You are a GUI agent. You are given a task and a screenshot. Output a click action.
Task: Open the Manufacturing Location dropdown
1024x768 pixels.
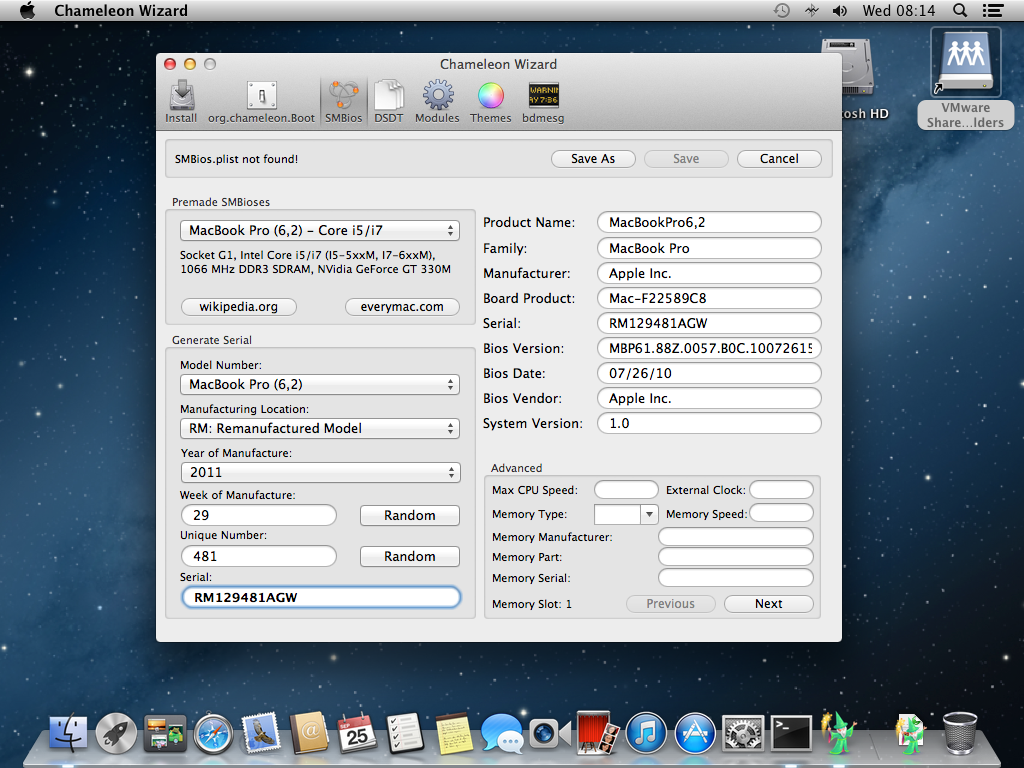pyautogui.click(x=319, y=428)
